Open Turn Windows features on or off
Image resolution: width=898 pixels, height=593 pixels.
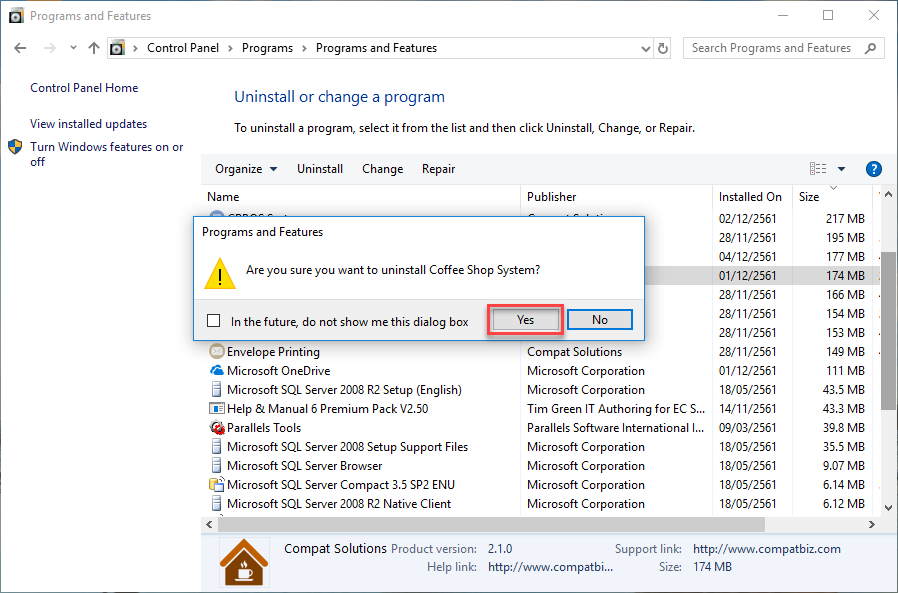(107, 154)
